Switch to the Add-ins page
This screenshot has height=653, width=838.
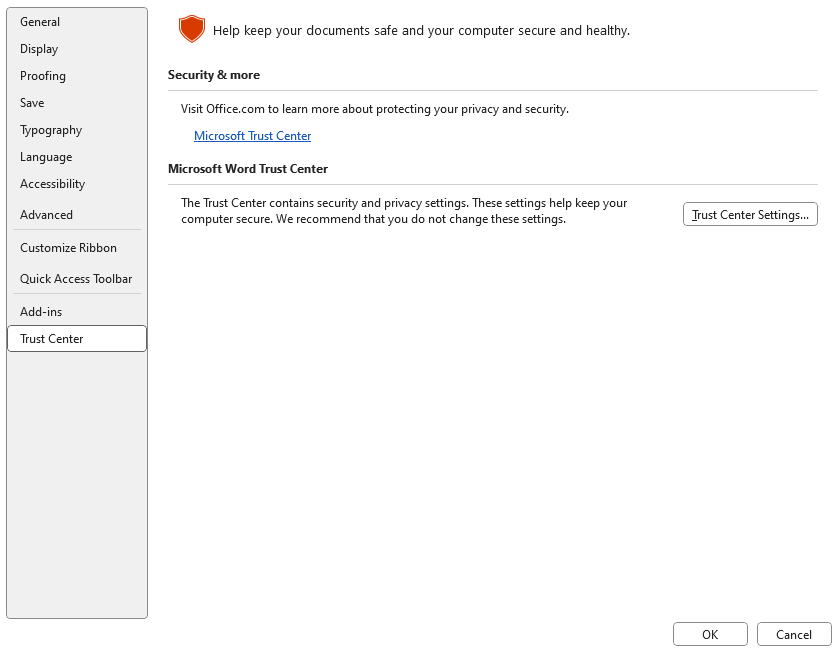coord(41,312)
